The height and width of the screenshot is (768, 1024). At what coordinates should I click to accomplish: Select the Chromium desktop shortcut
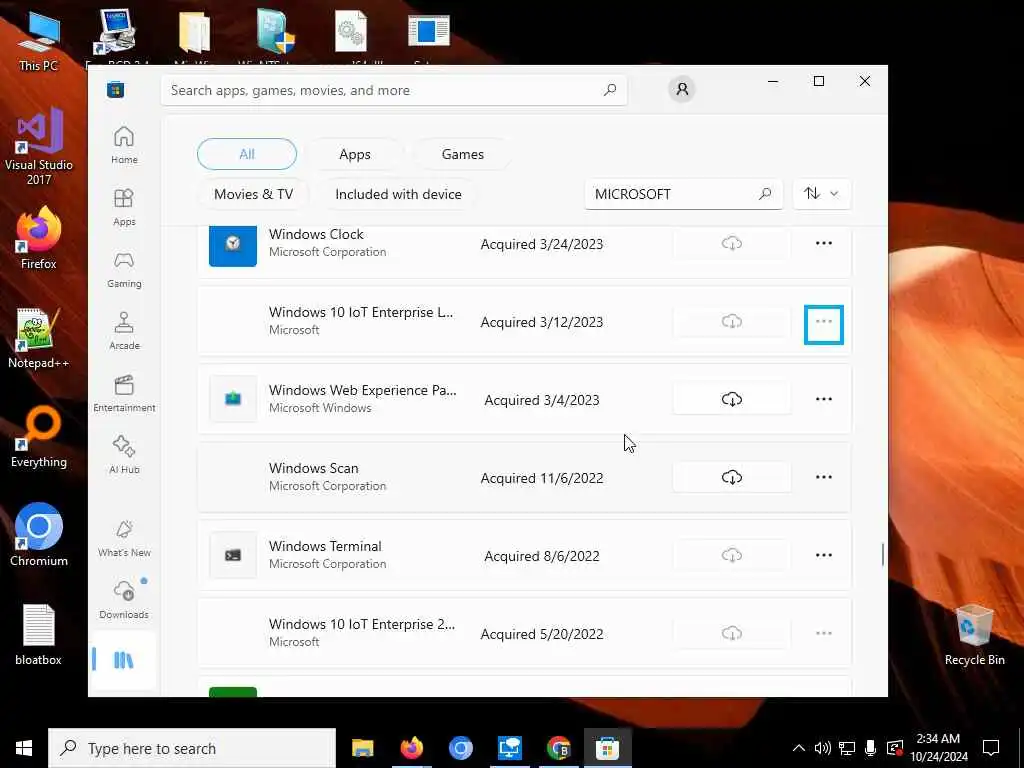(x=39, y=536)
